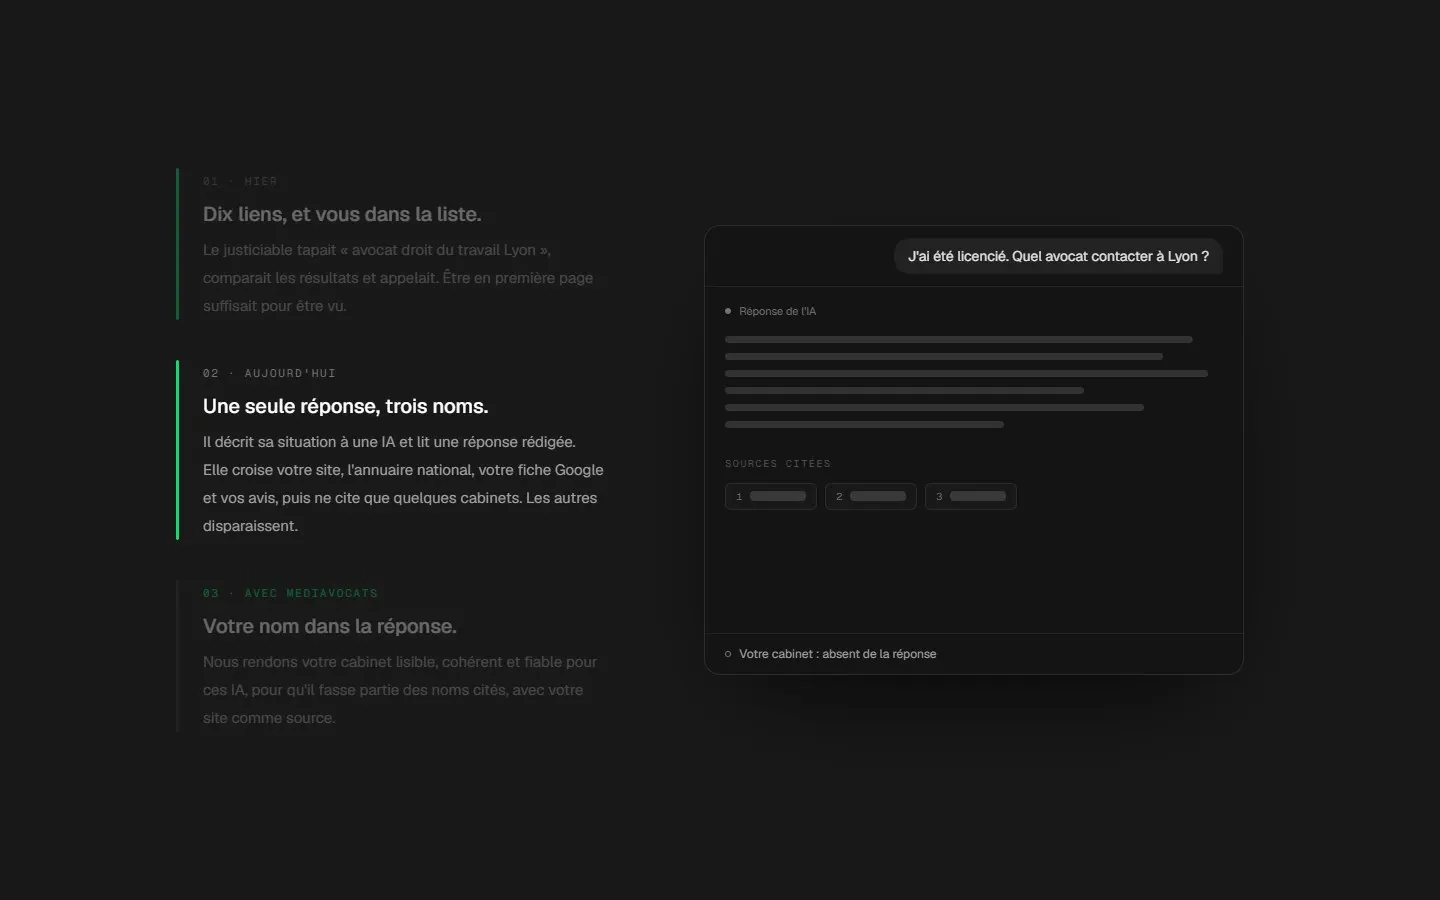Click the "02 · AUJOURD'HUI" label
The height and width of the screenshot is (900, 1440).
pos(269,373)
